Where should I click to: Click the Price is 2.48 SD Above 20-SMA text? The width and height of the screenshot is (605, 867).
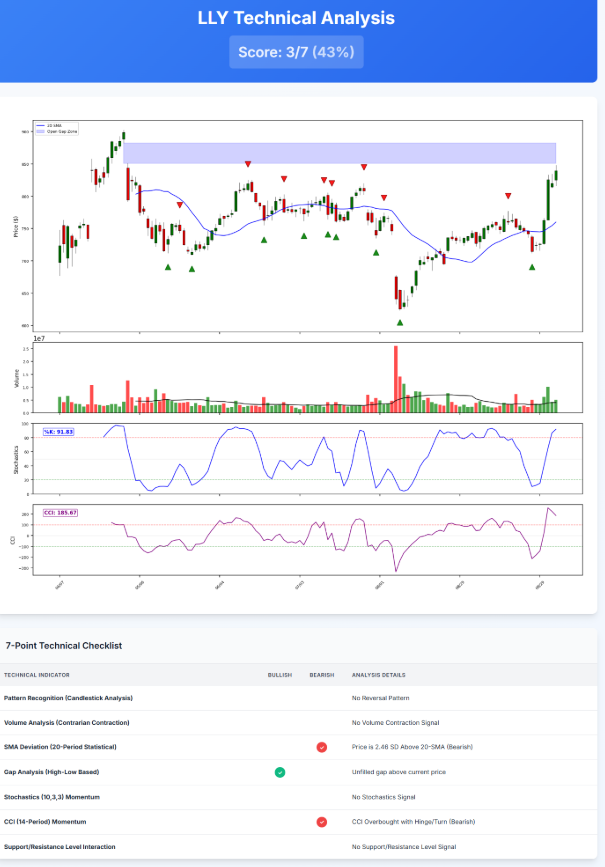click(413, 747)
